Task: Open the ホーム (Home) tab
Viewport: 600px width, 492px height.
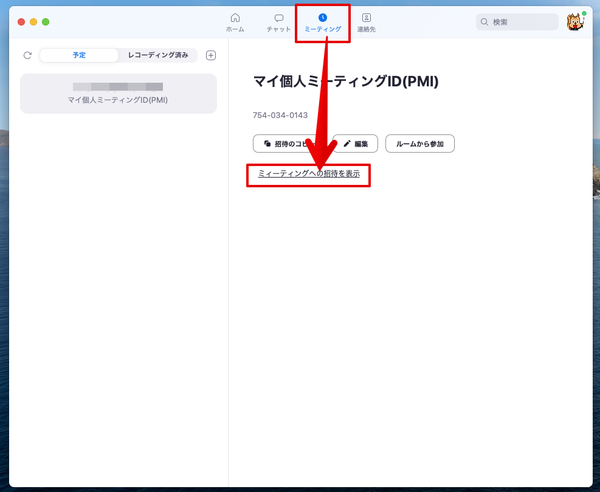Action: (235, 22)
